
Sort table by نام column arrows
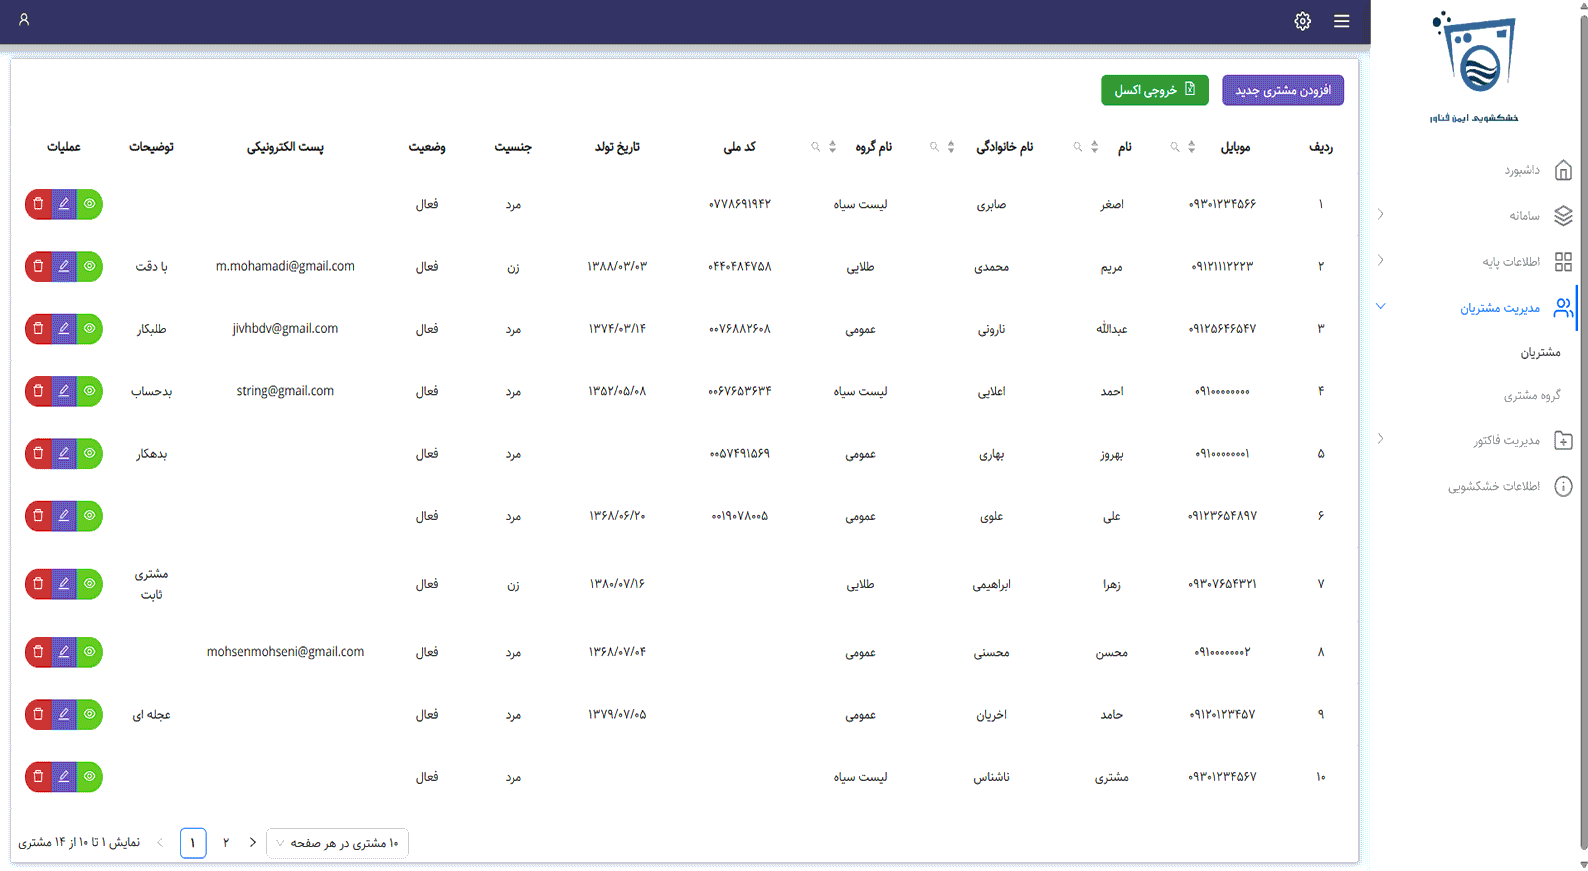click(1094, 147)
